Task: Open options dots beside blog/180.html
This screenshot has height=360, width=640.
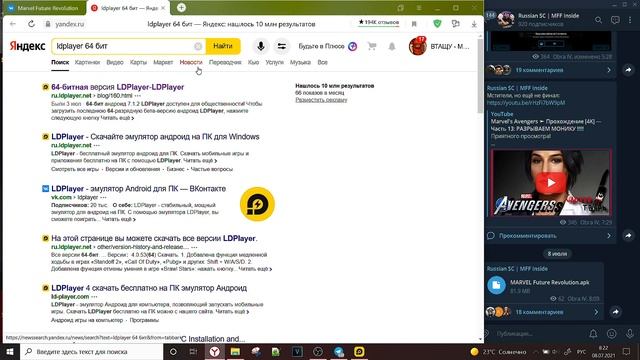Action: [x=138, y=96]
